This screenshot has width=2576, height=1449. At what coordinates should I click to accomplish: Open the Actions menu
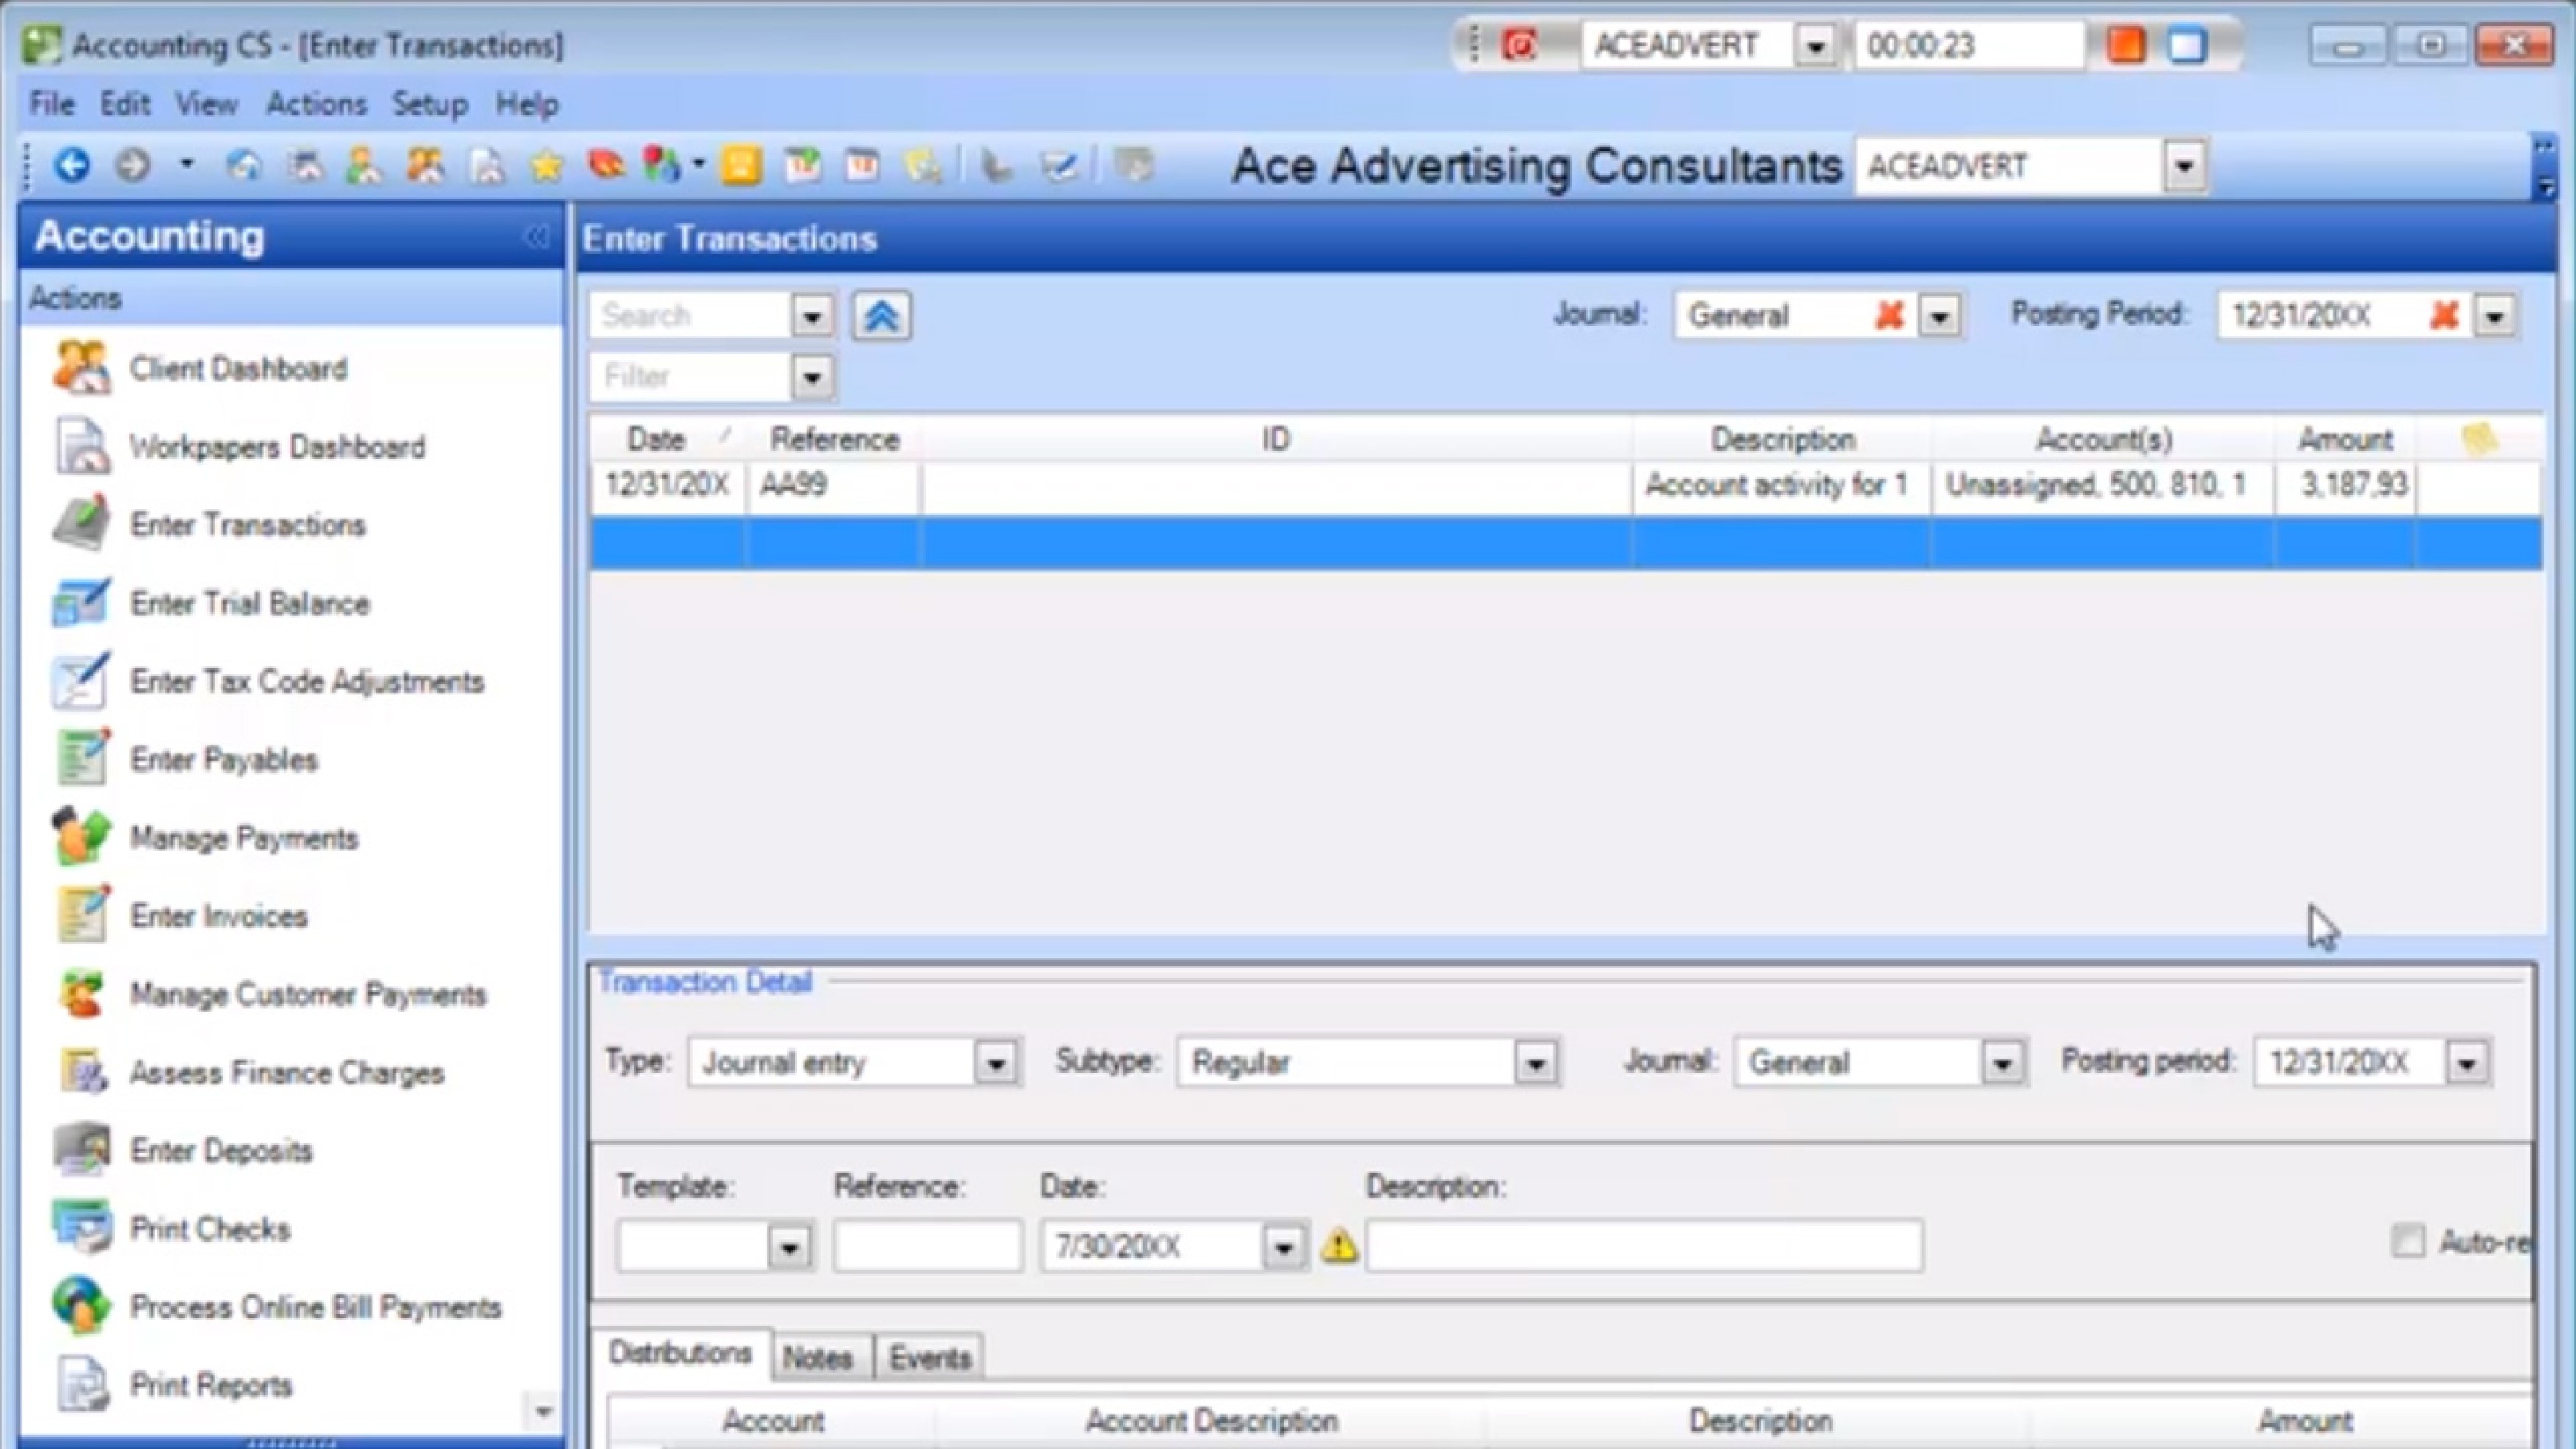click(x=316, y=104)
